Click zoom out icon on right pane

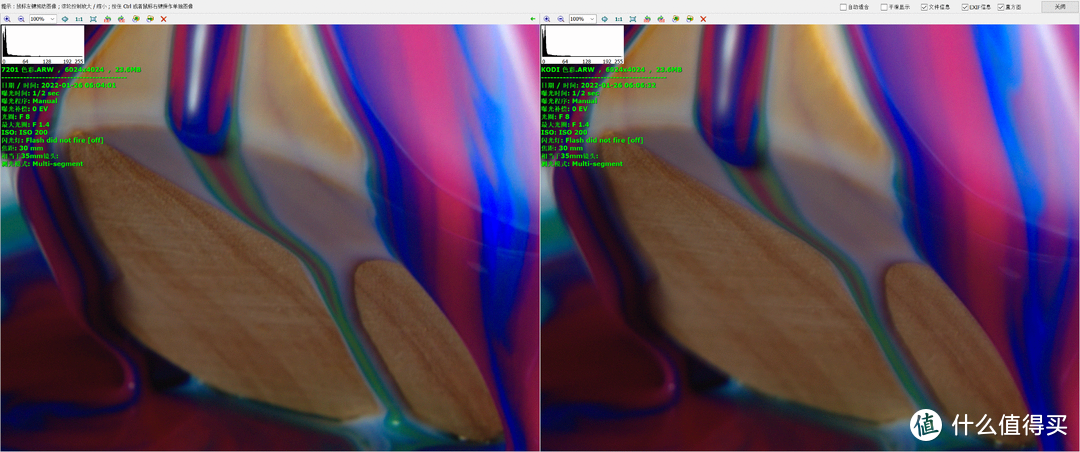point(560,19)
